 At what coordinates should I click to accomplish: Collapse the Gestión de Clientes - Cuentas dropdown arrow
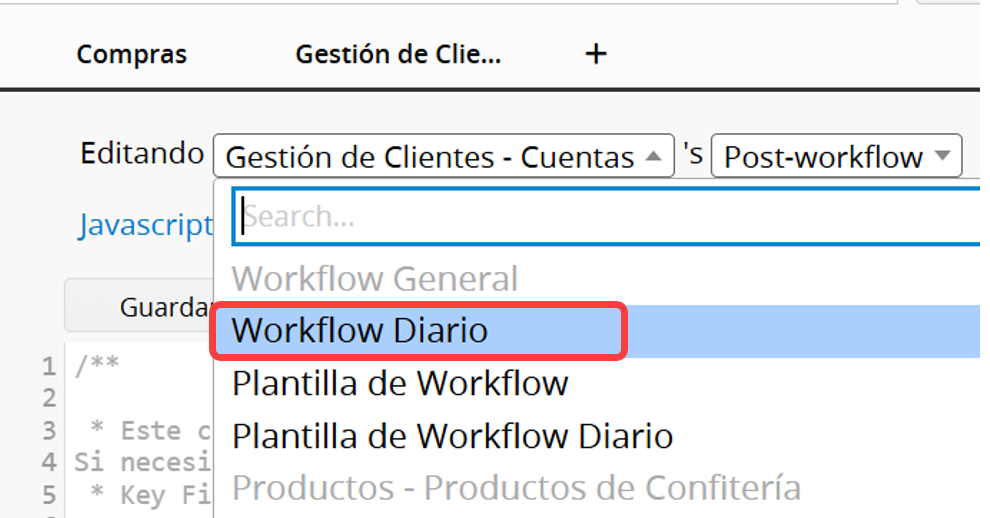pos(654,155)
